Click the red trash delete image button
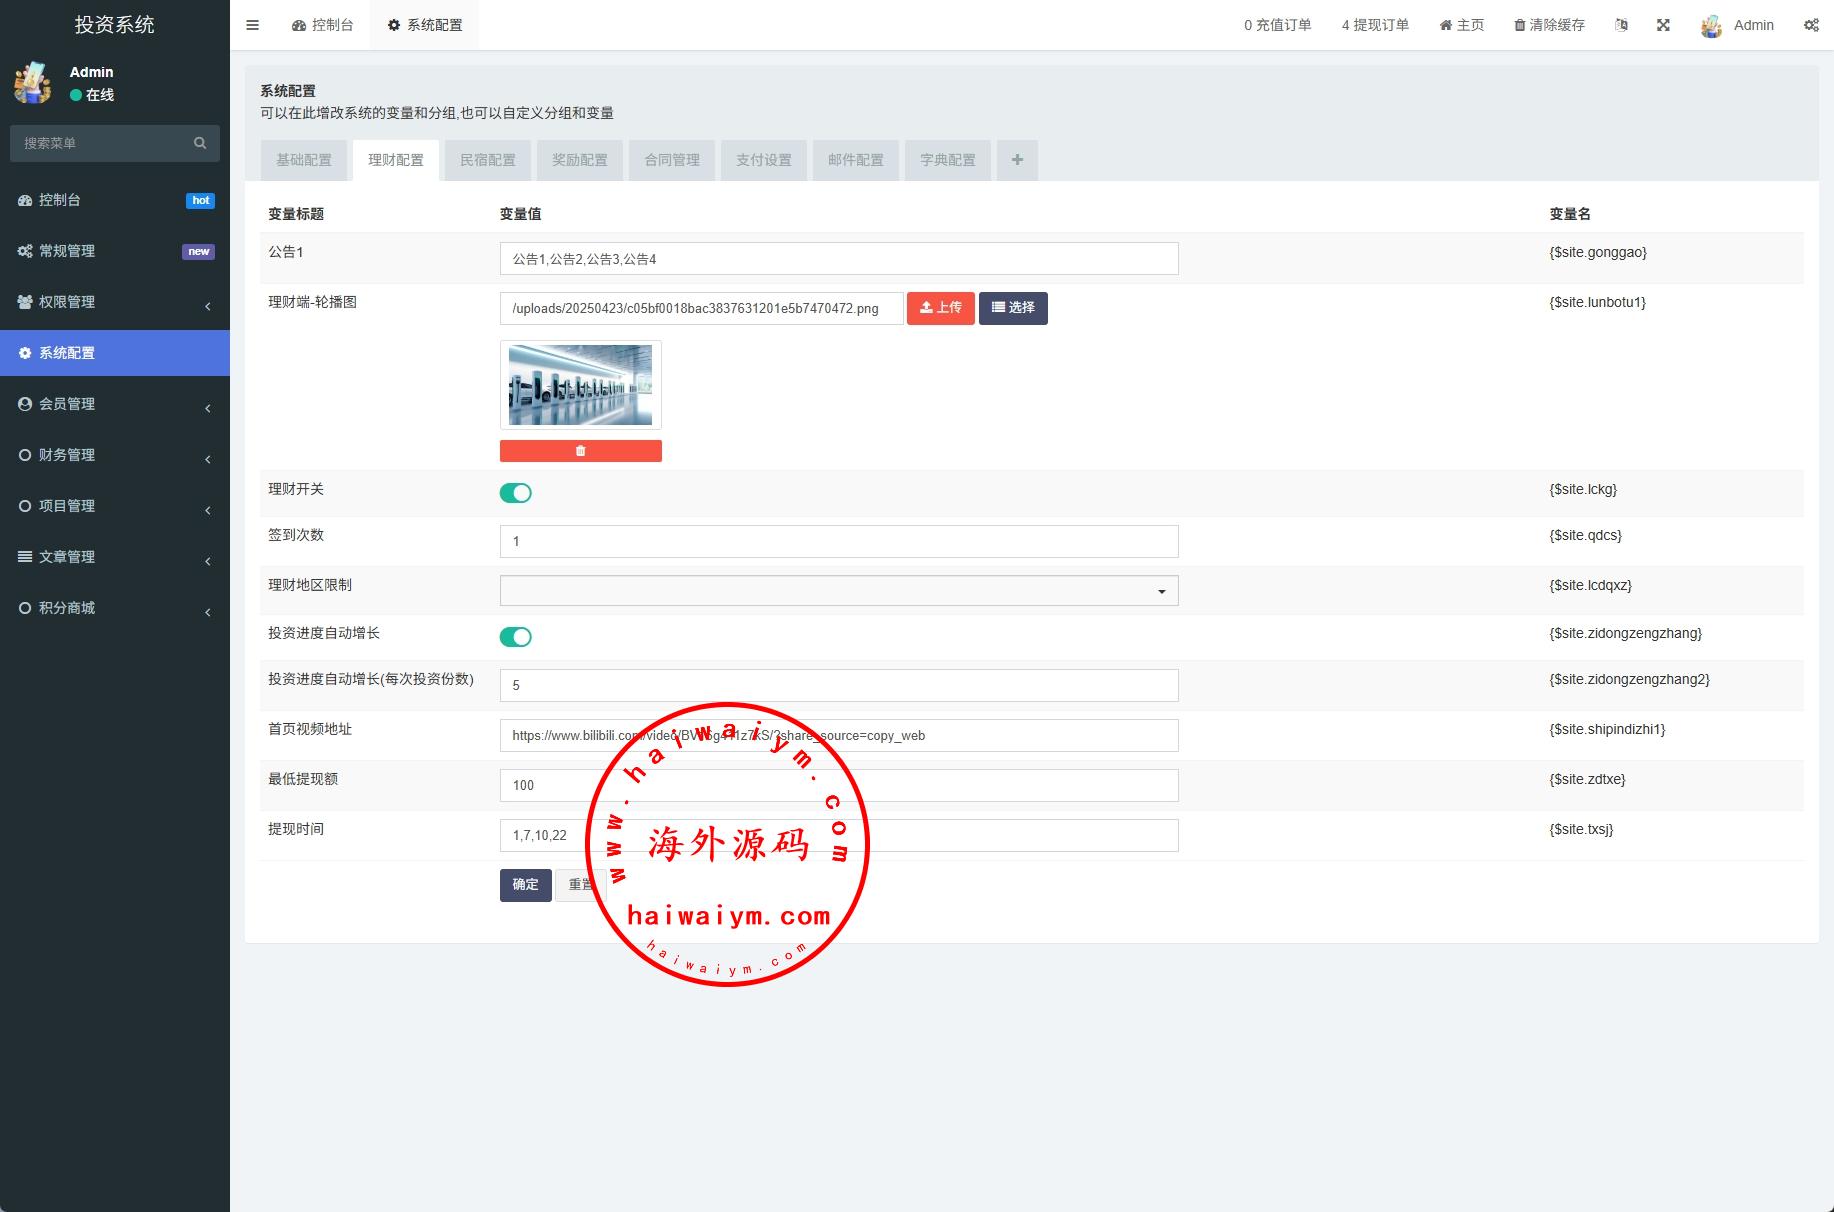 point(580,451)
